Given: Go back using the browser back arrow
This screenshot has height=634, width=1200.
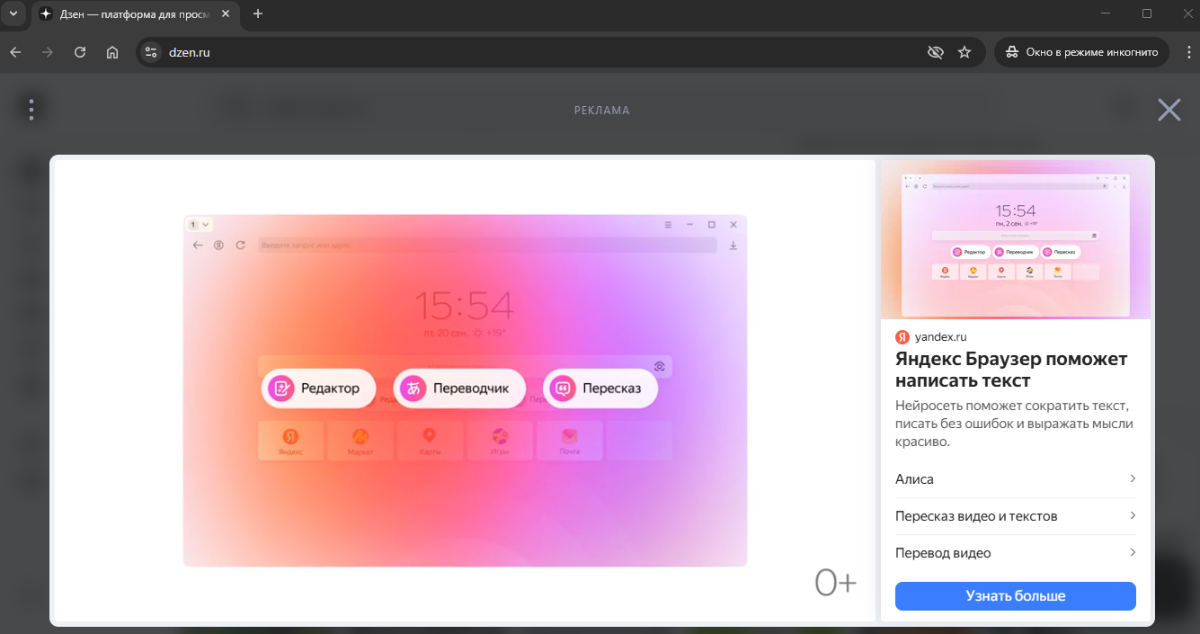Looking at the screenshot, I should (x=15, y=52).
